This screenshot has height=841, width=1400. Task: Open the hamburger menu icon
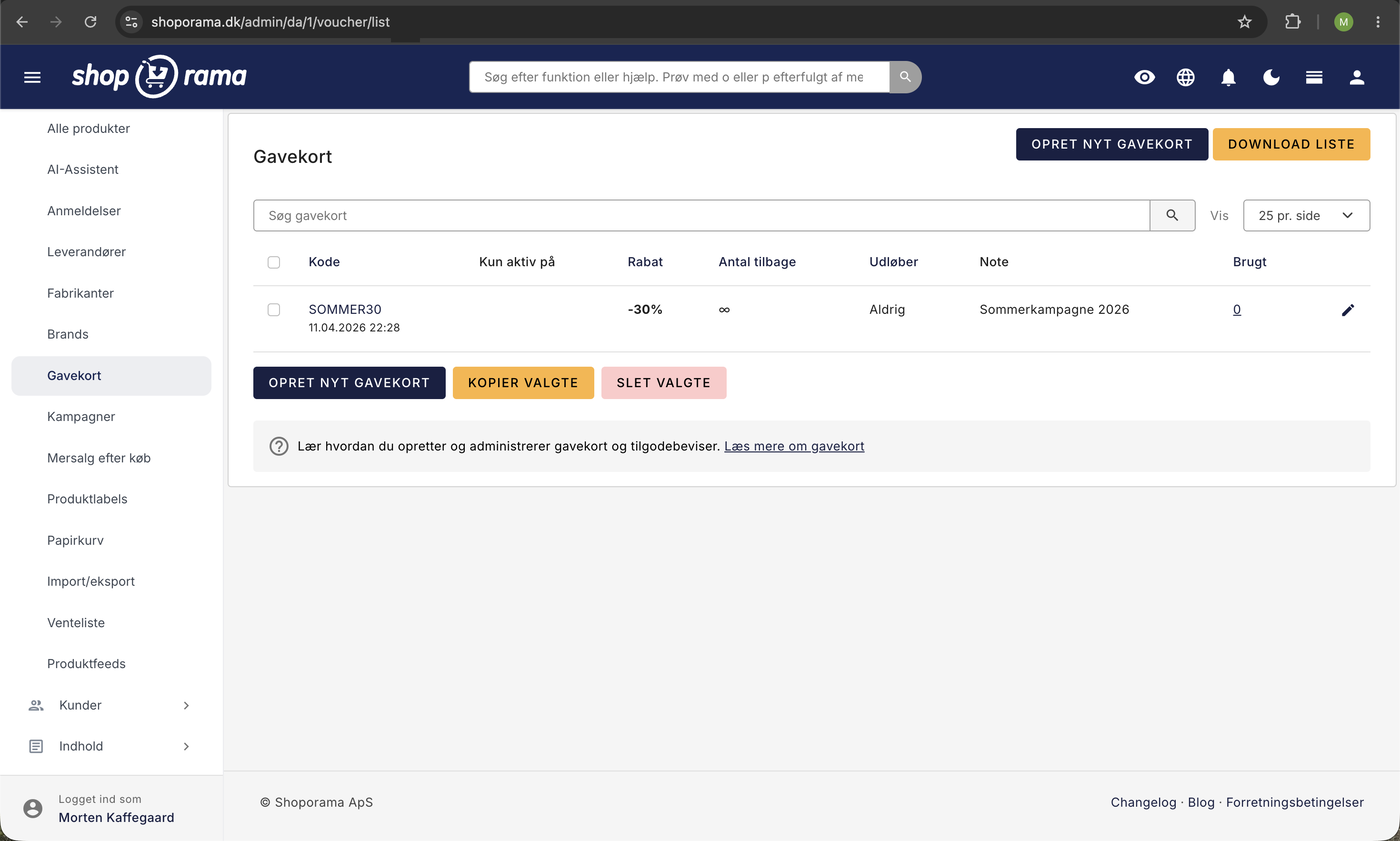click(32, 77)
